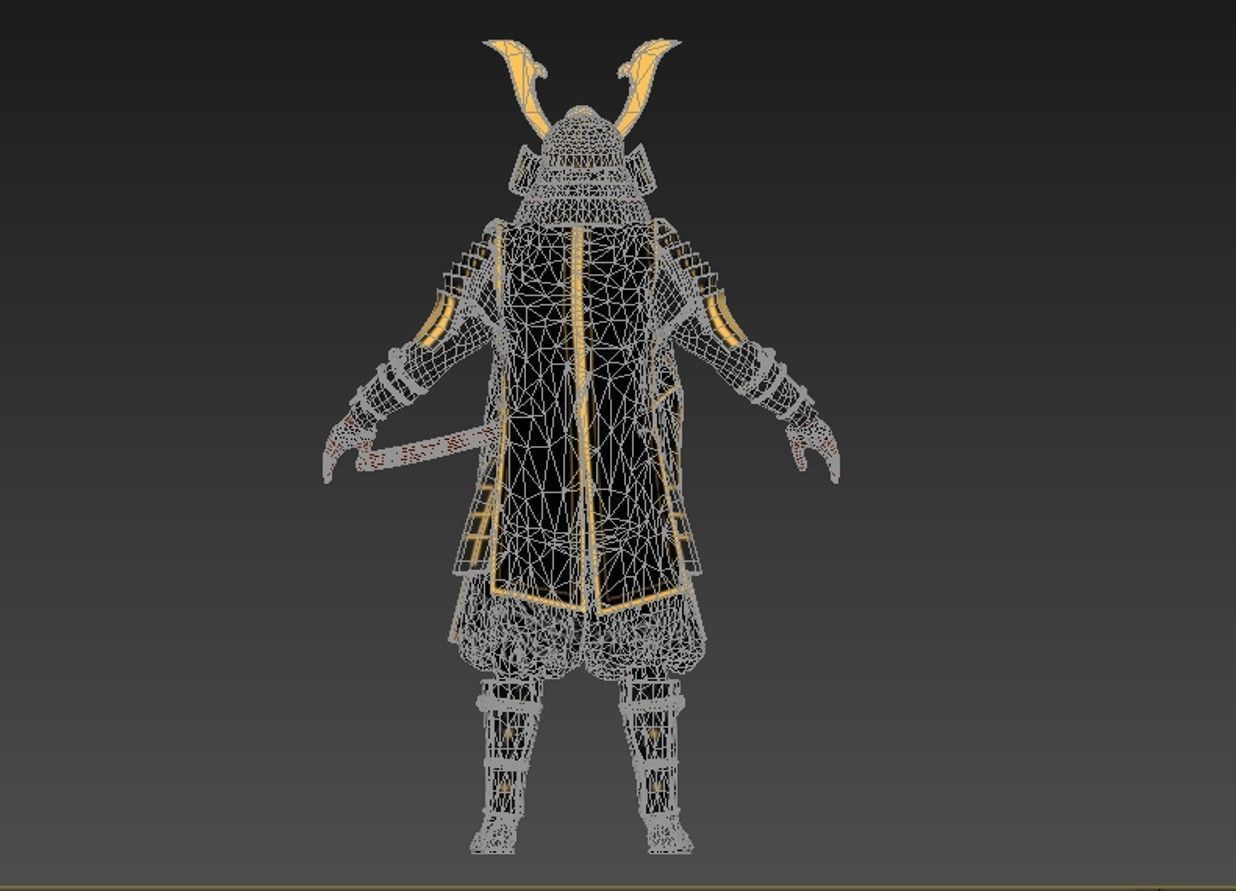
Task: Select the helmet dome wireframe
Action: pos(582,135)
